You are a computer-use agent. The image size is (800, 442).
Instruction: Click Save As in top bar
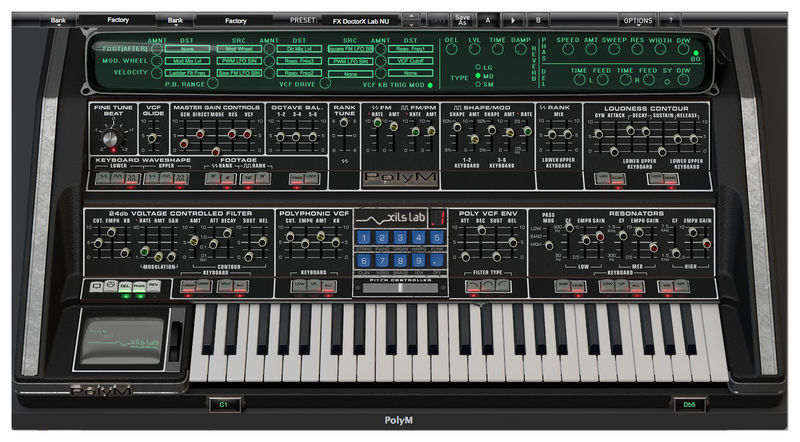pos(462,20)
